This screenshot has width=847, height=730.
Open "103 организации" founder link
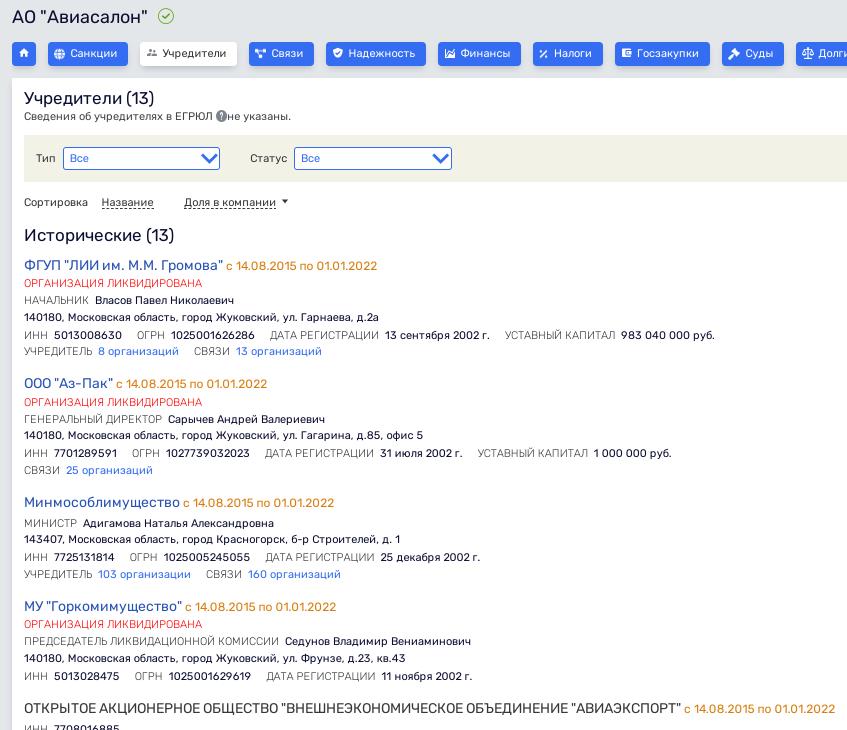click(x=144, y=574)
